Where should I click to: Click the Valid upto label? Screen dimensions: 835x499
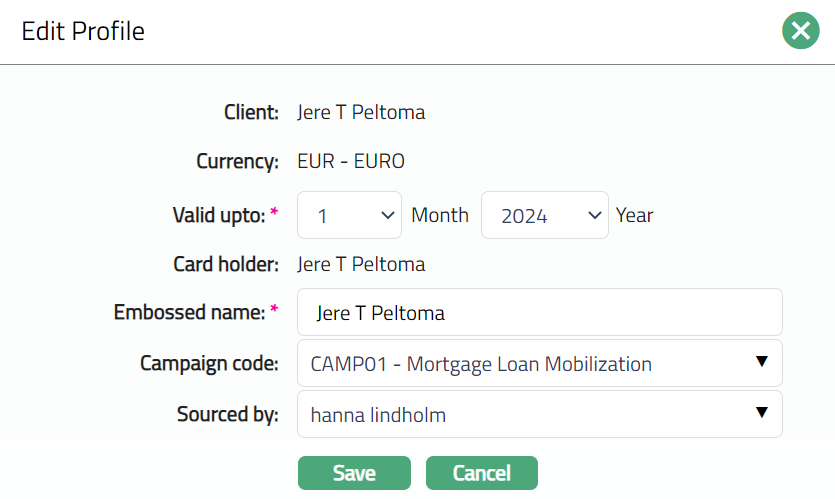pos(219,215)
